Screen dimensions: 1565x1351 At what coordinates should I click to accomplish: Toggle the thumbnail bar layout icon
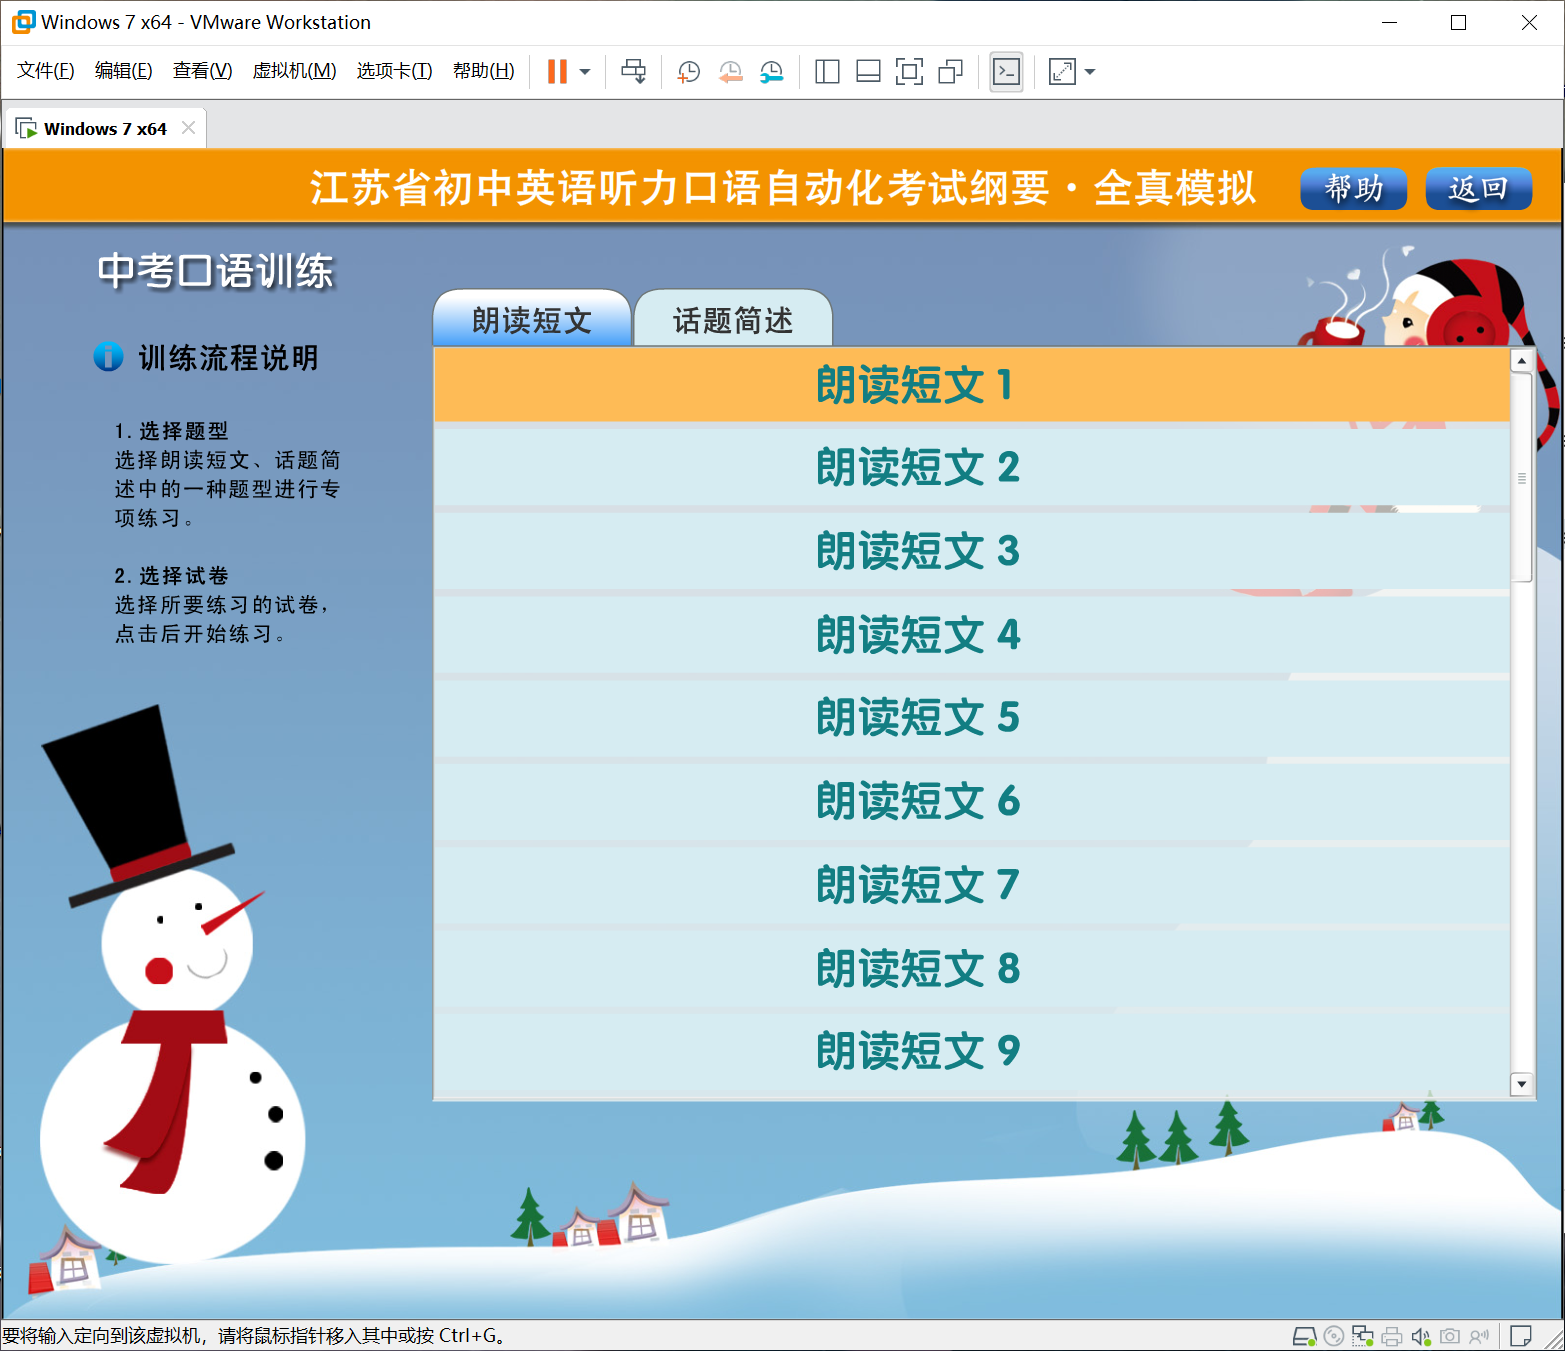pyautogui.click(x=868, y=72)
